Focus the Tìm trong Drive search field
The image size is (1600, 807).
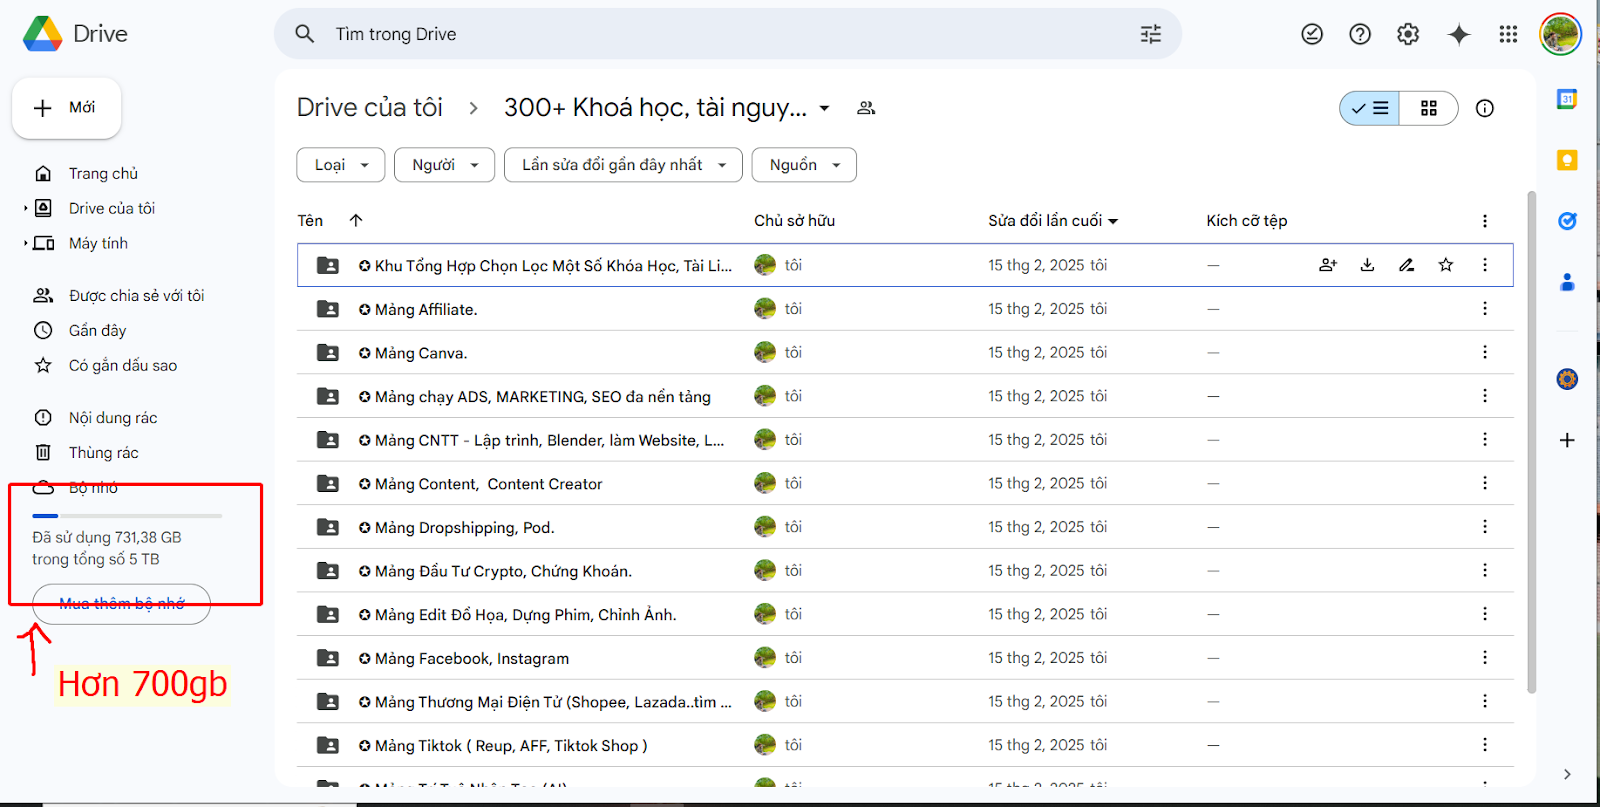coord(730,34)
